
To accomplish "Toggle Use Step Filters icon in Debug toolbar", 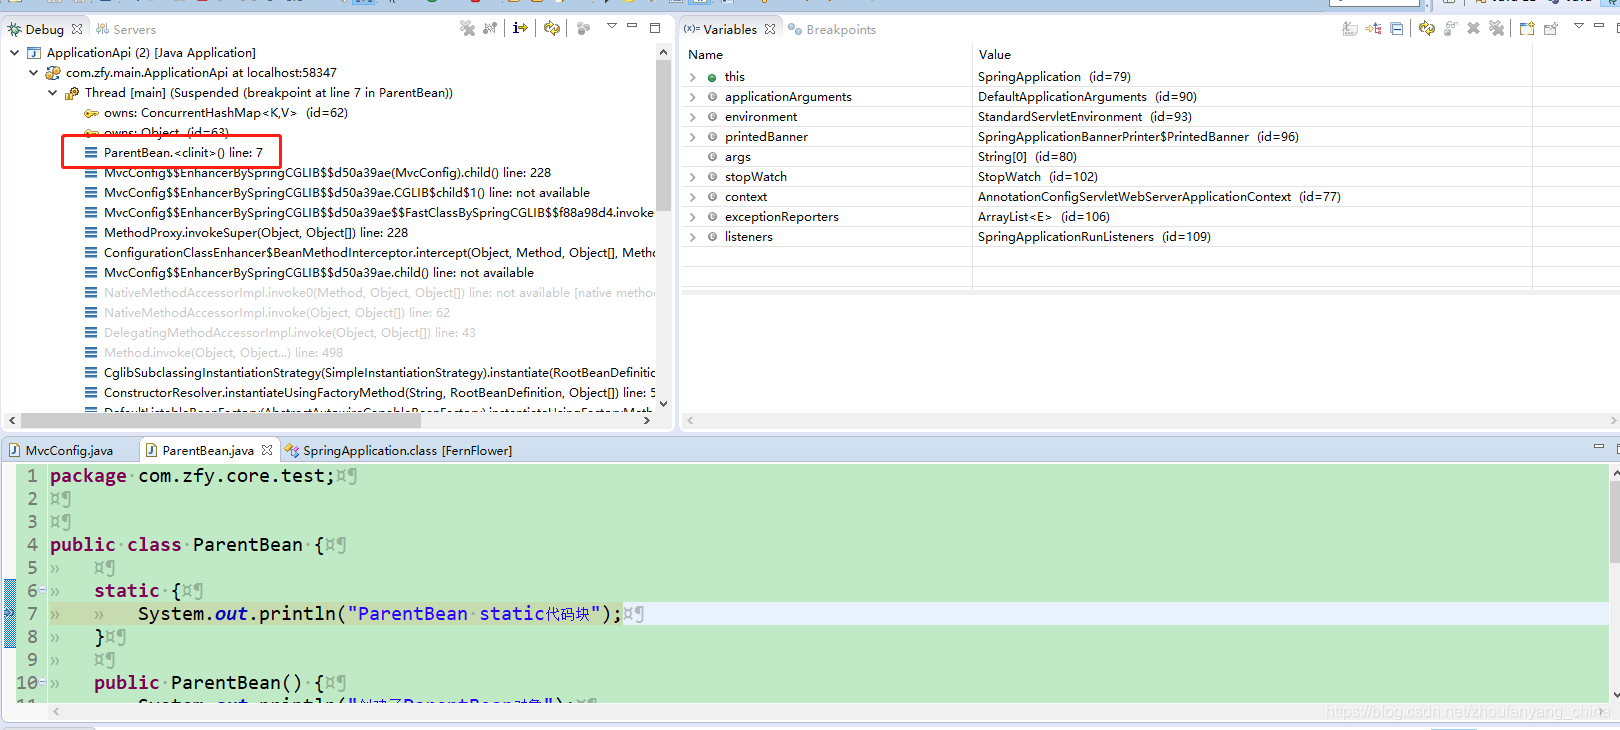I will [x=520, y=28].
